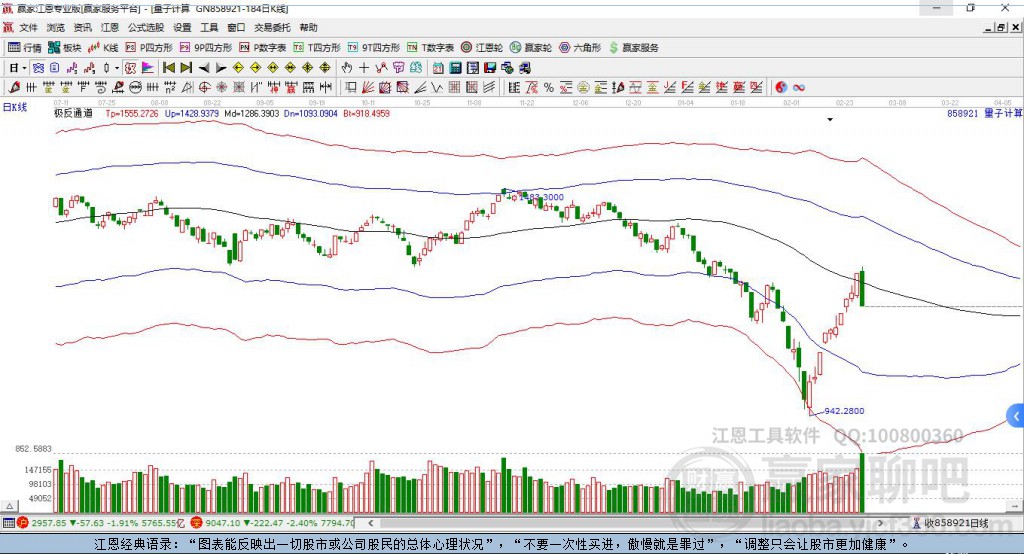Click the 板块 toolbar button
Viewport: 1024px width, 554px height.
65,48
